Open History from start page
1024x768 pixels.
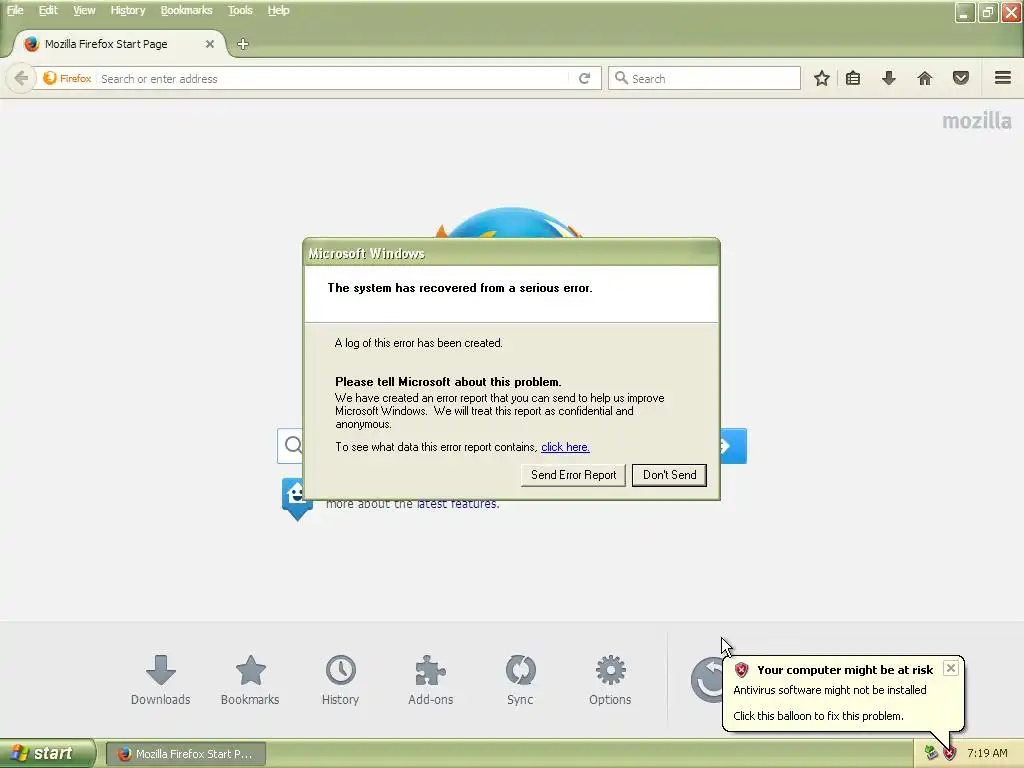[340, 680]
